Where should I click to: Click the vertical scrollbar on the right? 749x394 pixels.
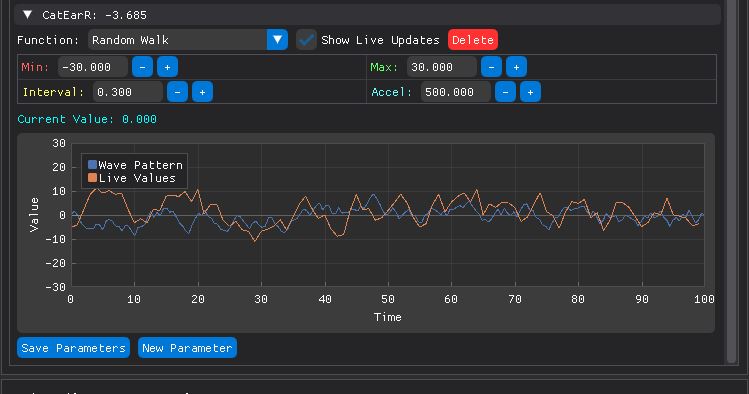(732, 181)
